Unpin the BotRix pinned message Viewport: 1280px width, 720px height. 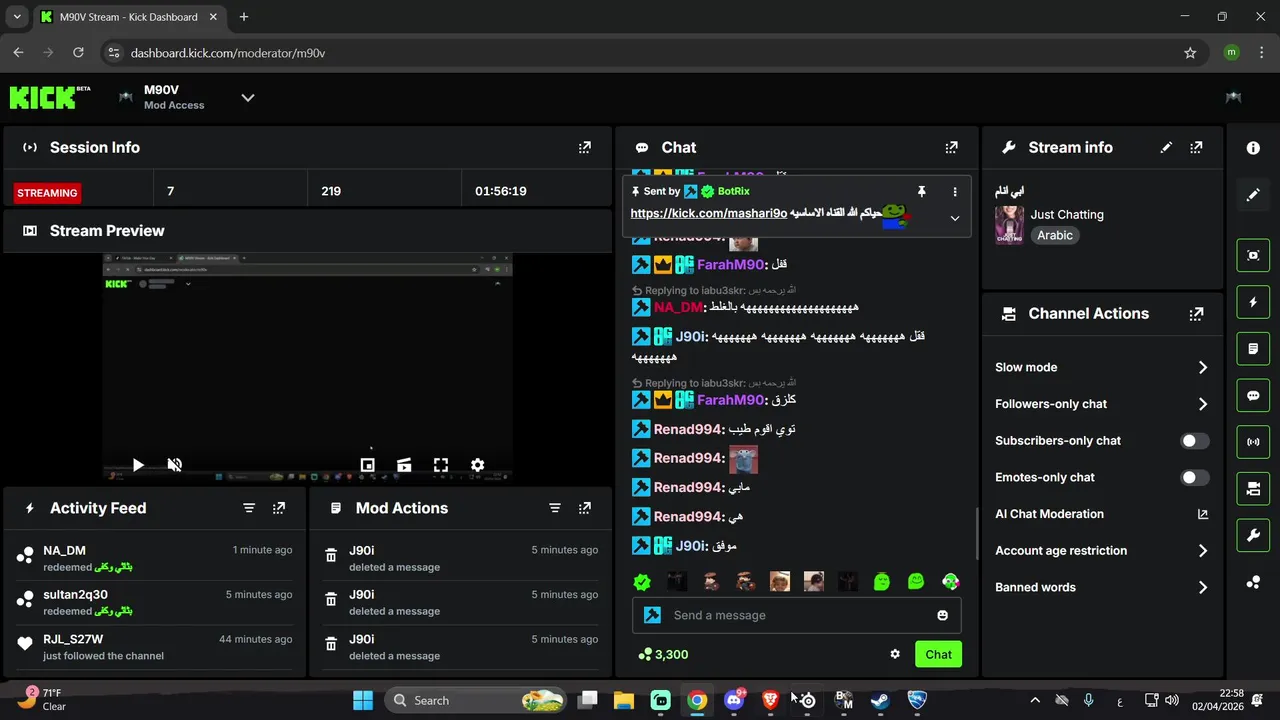tap(922, 191)
